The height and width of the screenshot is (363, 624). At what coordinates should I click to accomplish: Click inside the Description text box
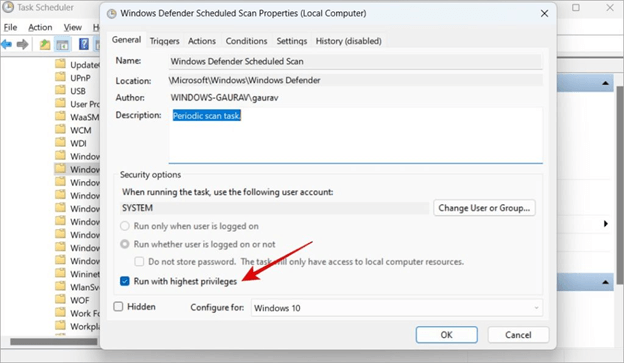(x=355, y=135)
